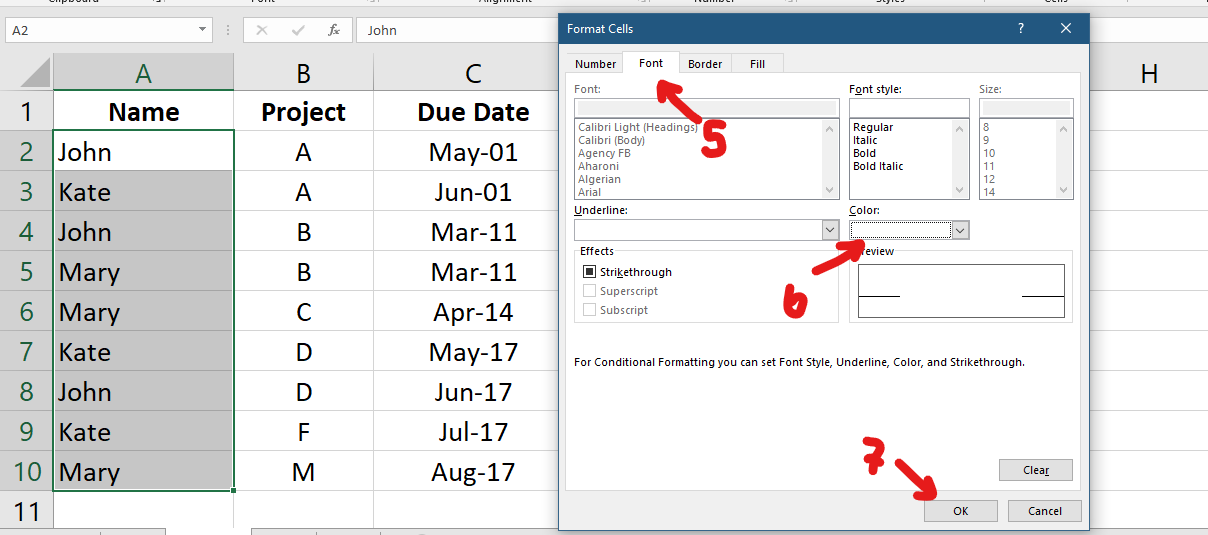This screenshot has width=1208, height=535.
Task: Click scroll down arrow of Size list
Action: [1065, 191]
